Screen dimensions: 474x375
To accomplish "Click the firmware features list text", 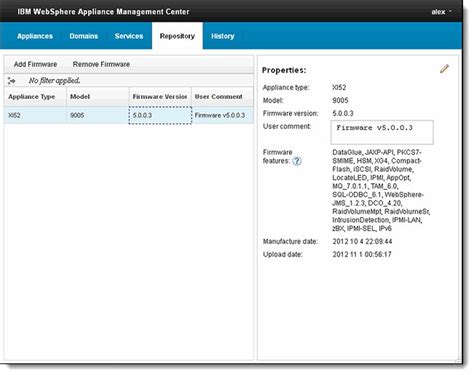I will coord(381,190).
